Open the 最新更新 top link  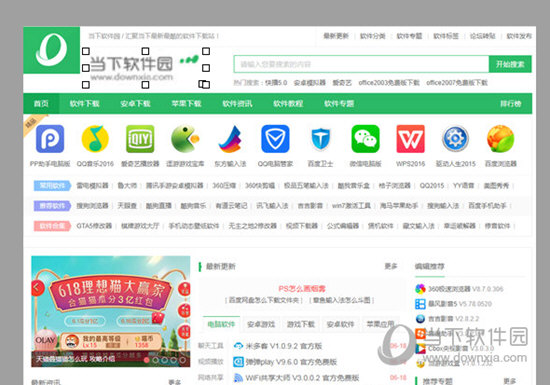click(336, 36)
